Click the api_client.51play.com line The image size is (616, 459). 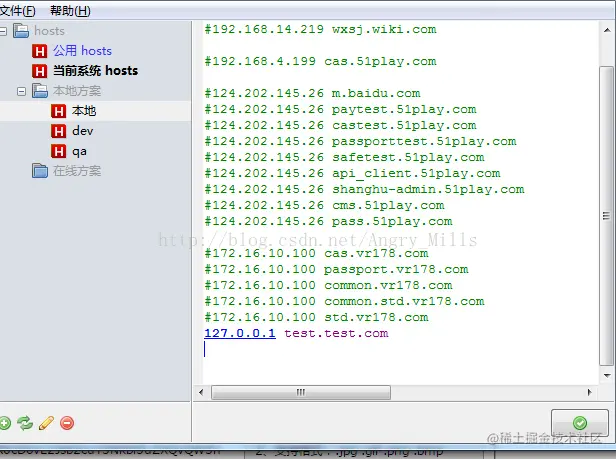(352, 173)
